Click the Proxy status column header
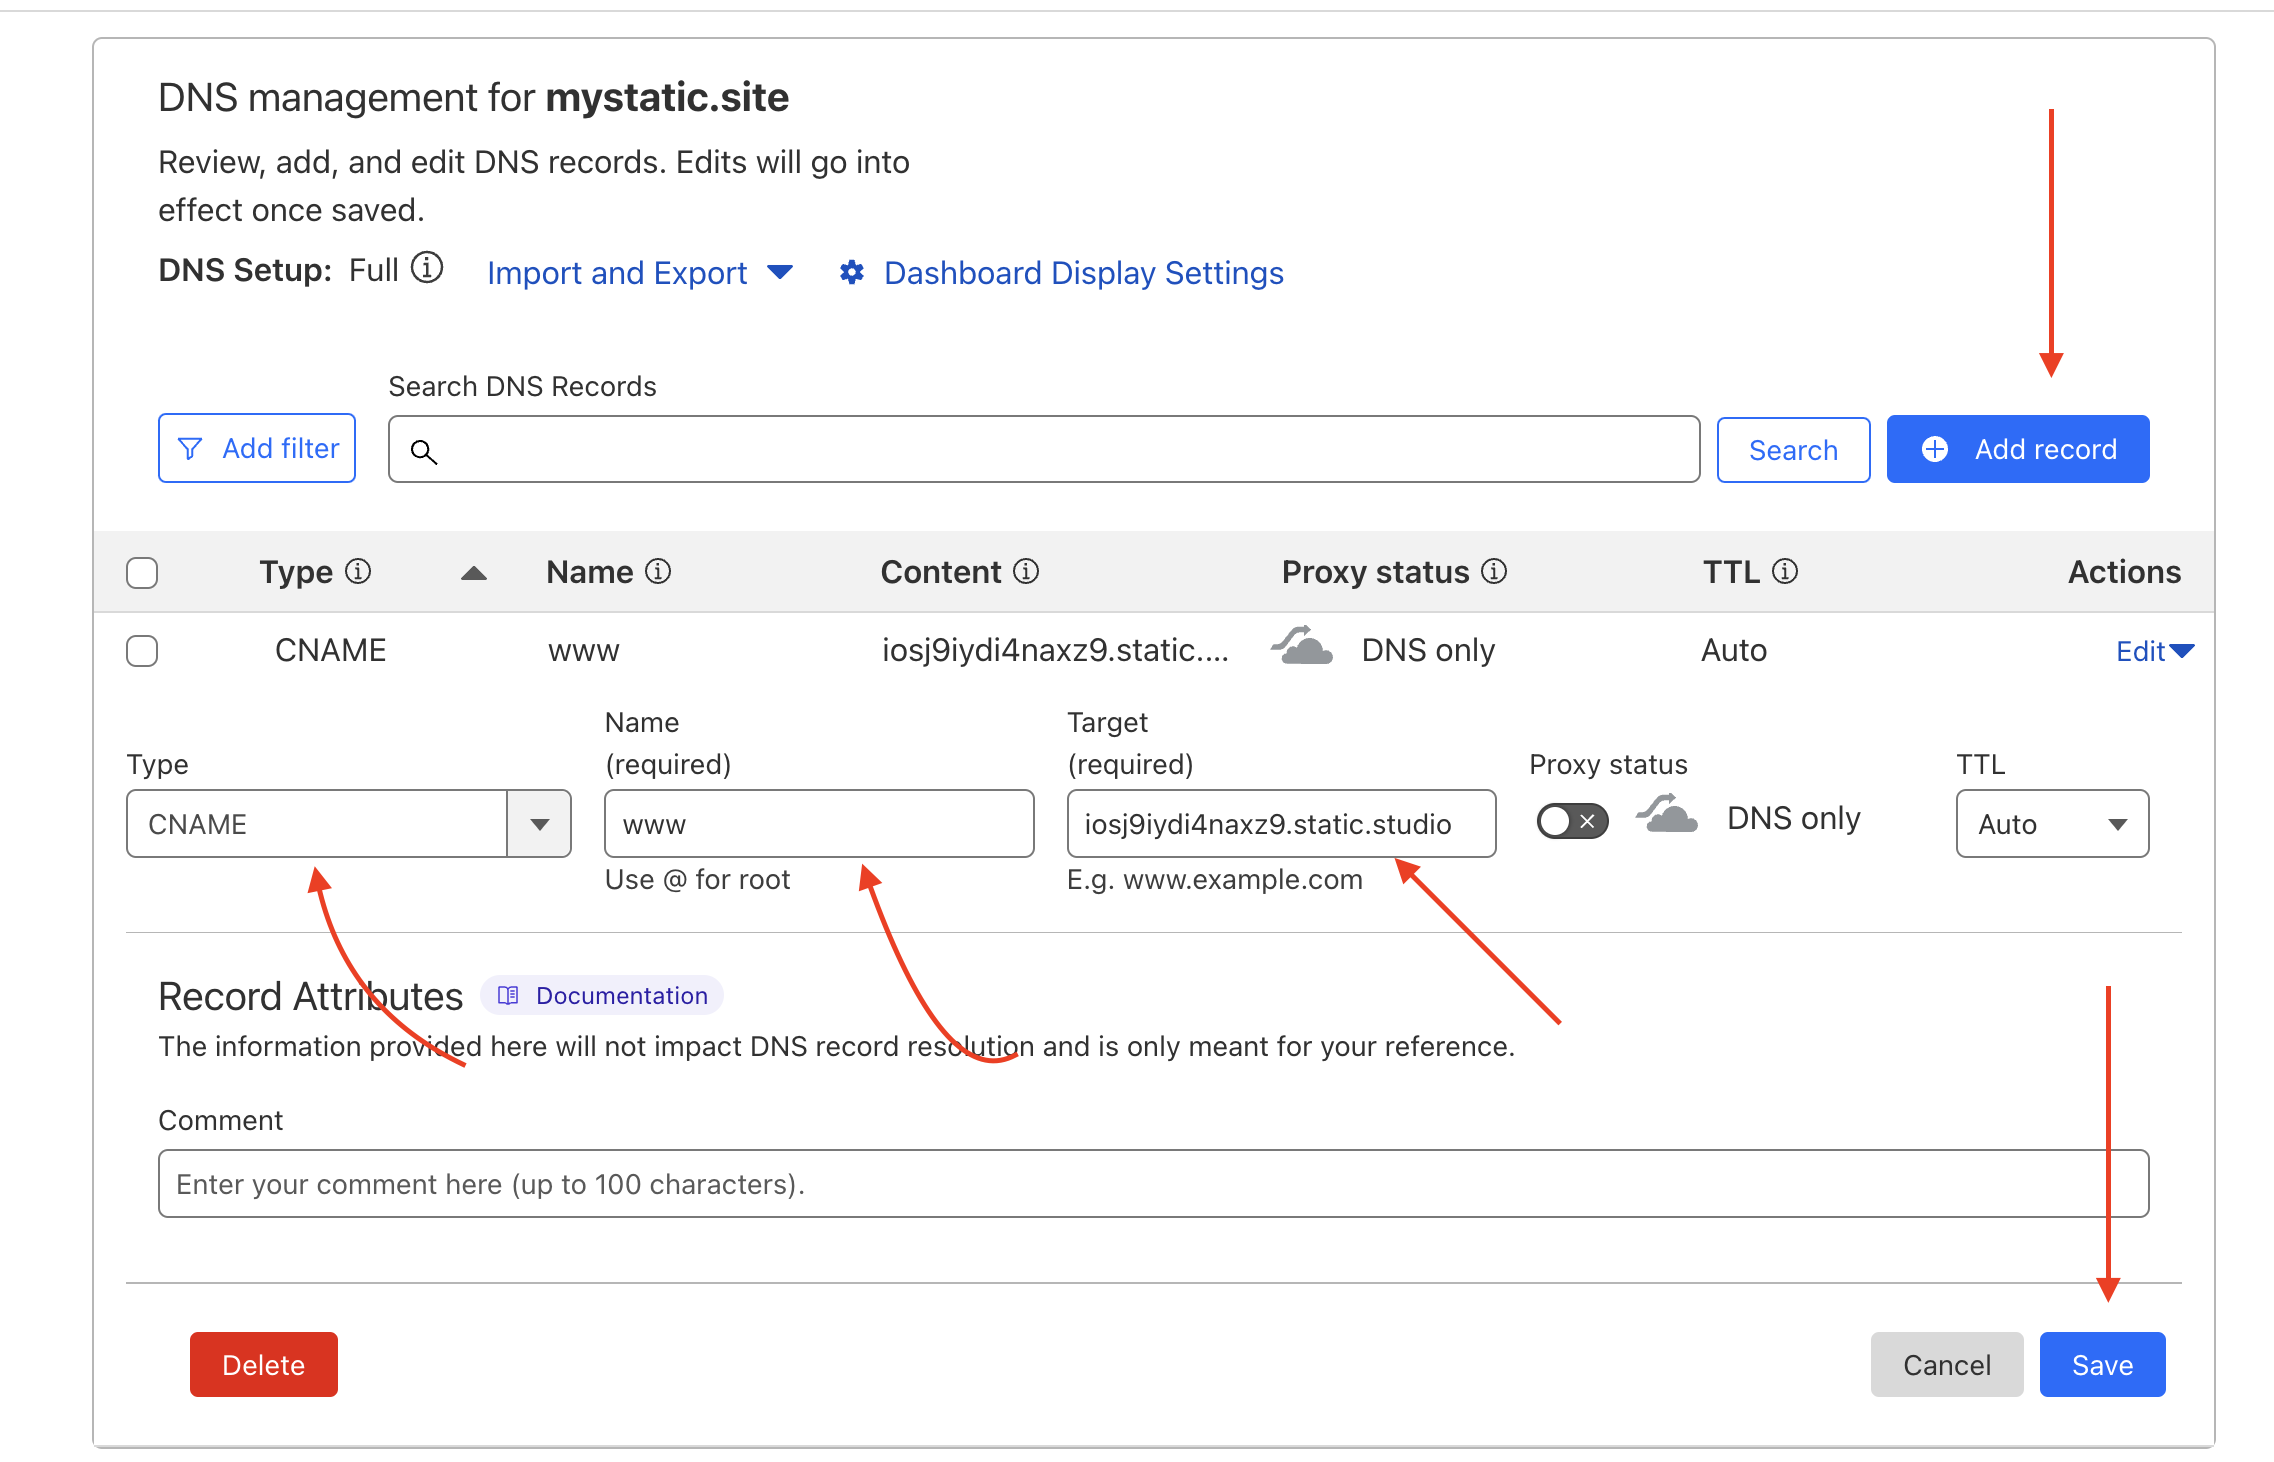The width and height of the screenshot is (2274, 1462). (1375, 572)
